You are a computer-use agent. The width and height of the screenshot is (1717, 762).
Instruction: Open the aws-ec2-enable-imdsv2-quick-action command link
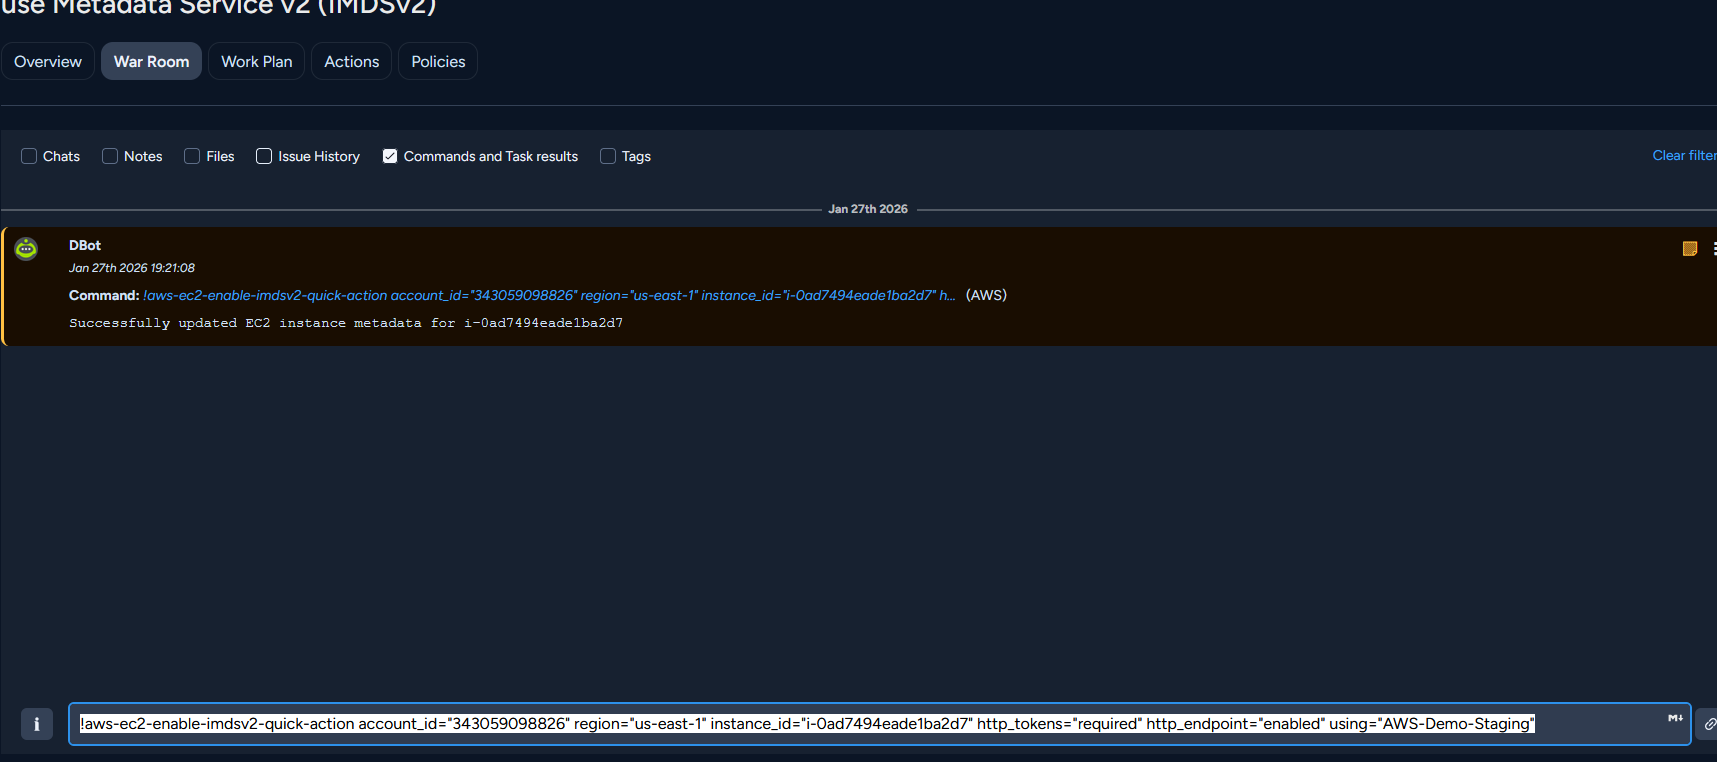click(x=549, y=295)
